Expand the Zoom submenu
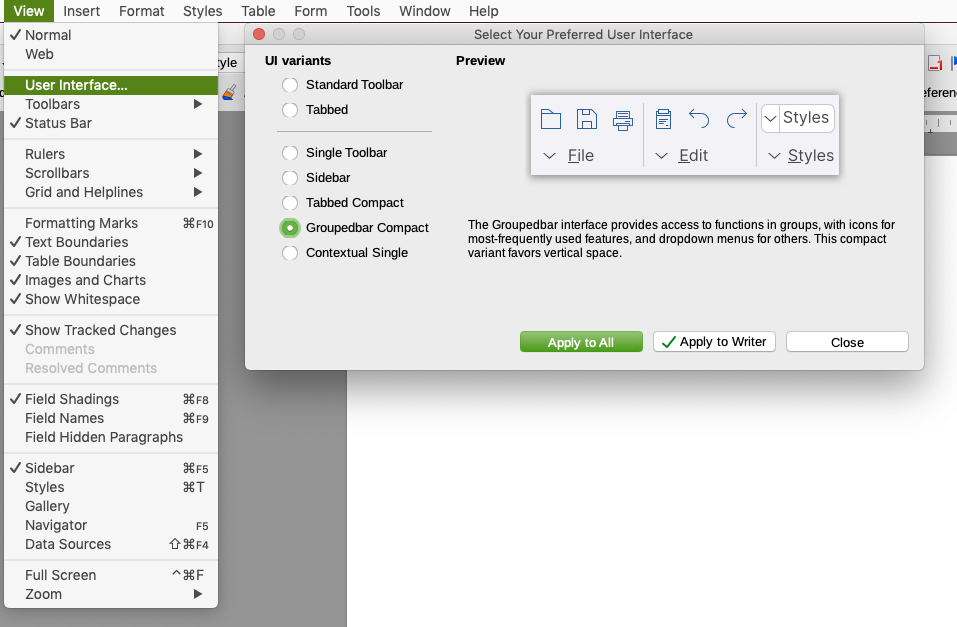 (x=110, y=593)
